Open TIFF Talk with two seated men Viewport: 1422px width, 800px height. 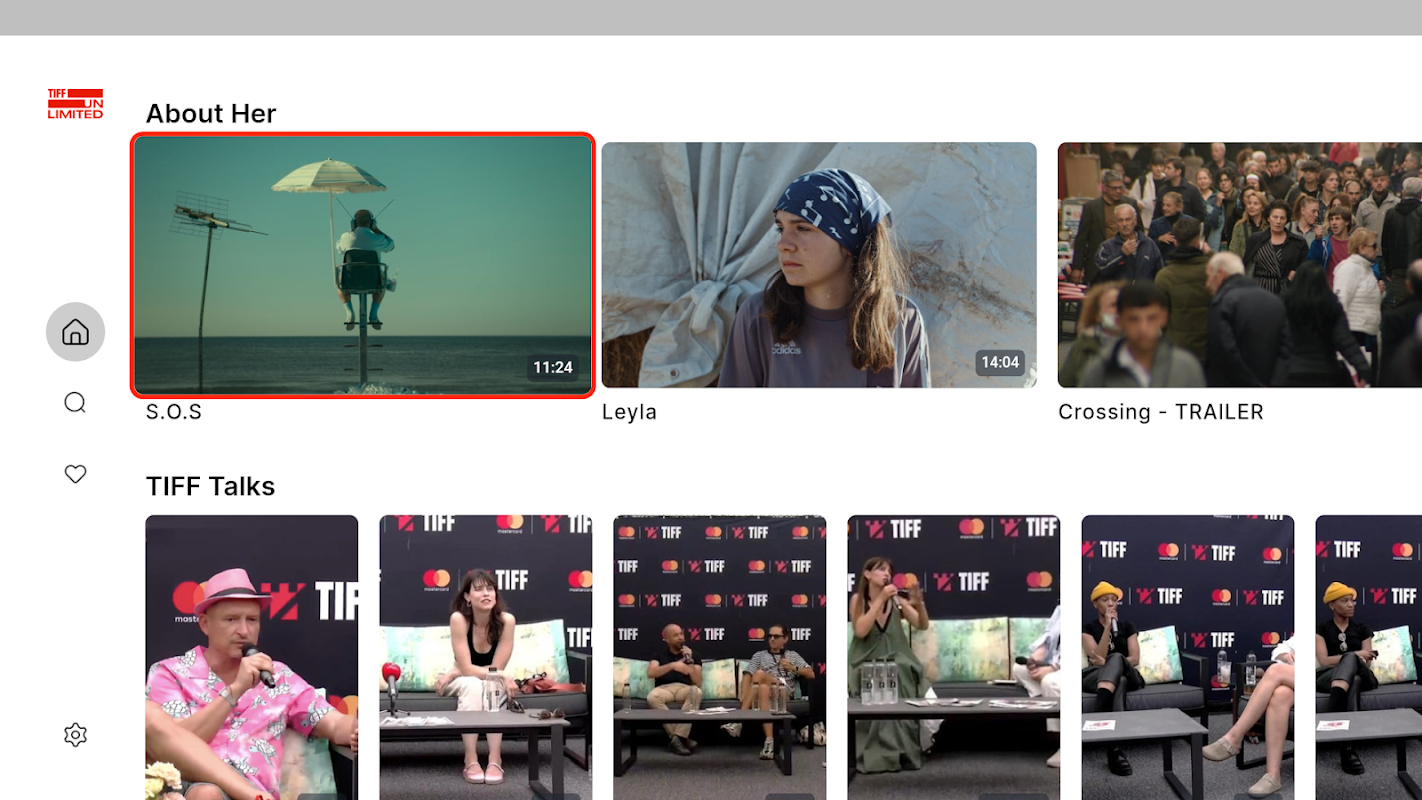tap(720, 657)
